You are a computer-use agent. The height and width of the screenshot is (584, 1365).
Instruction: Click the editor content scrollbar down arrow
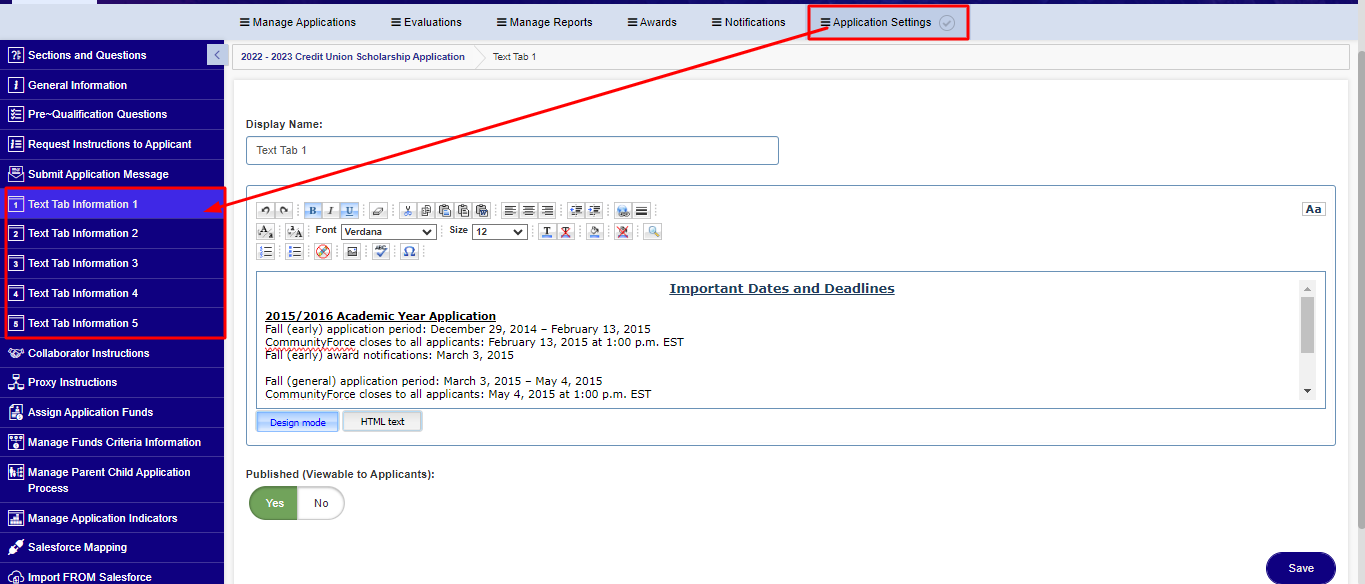coord(1307,390)
